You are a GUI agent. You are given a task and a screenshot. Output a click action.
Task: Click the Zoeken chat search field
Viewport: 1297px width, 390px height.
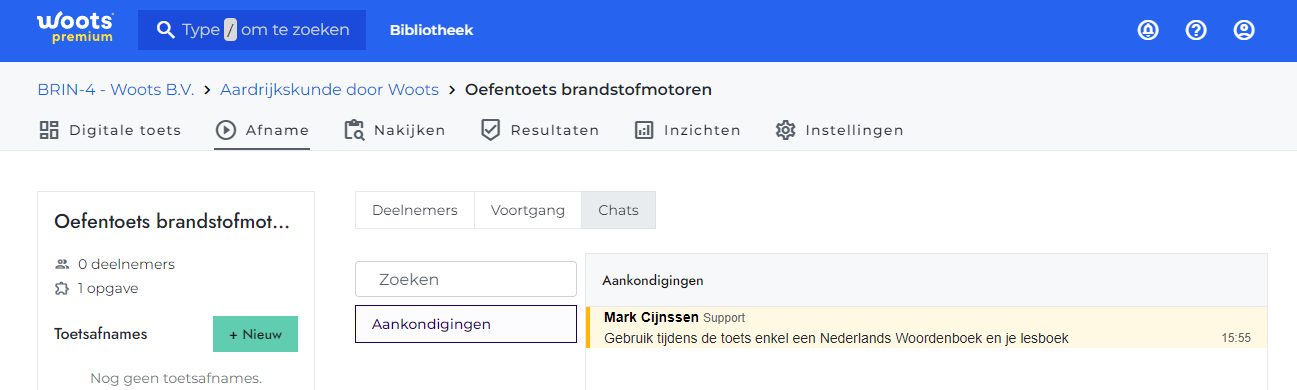466,279
